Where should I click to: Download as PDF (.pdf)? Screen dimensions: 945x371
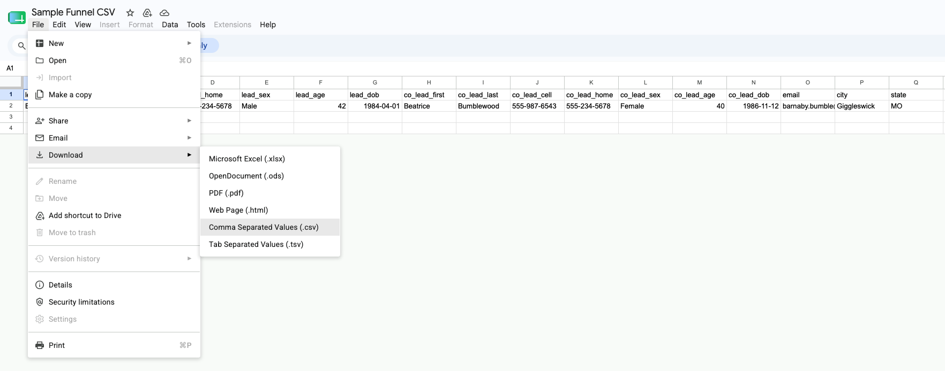[x=270, y=193]
